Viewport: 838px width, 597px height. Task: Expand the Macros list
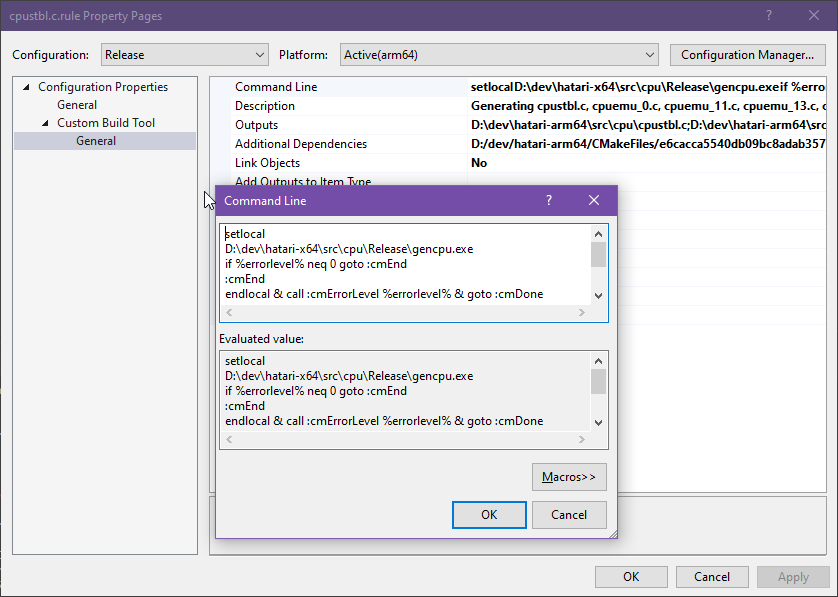[568, 477]
